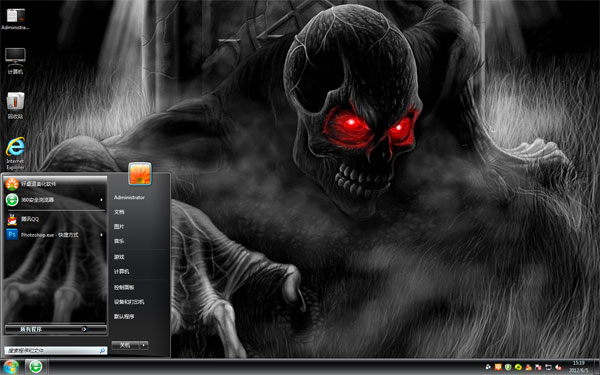Open 默认程序 in the Start menu
The height and width of the screenshot is (375, 600).
(124, 316)
